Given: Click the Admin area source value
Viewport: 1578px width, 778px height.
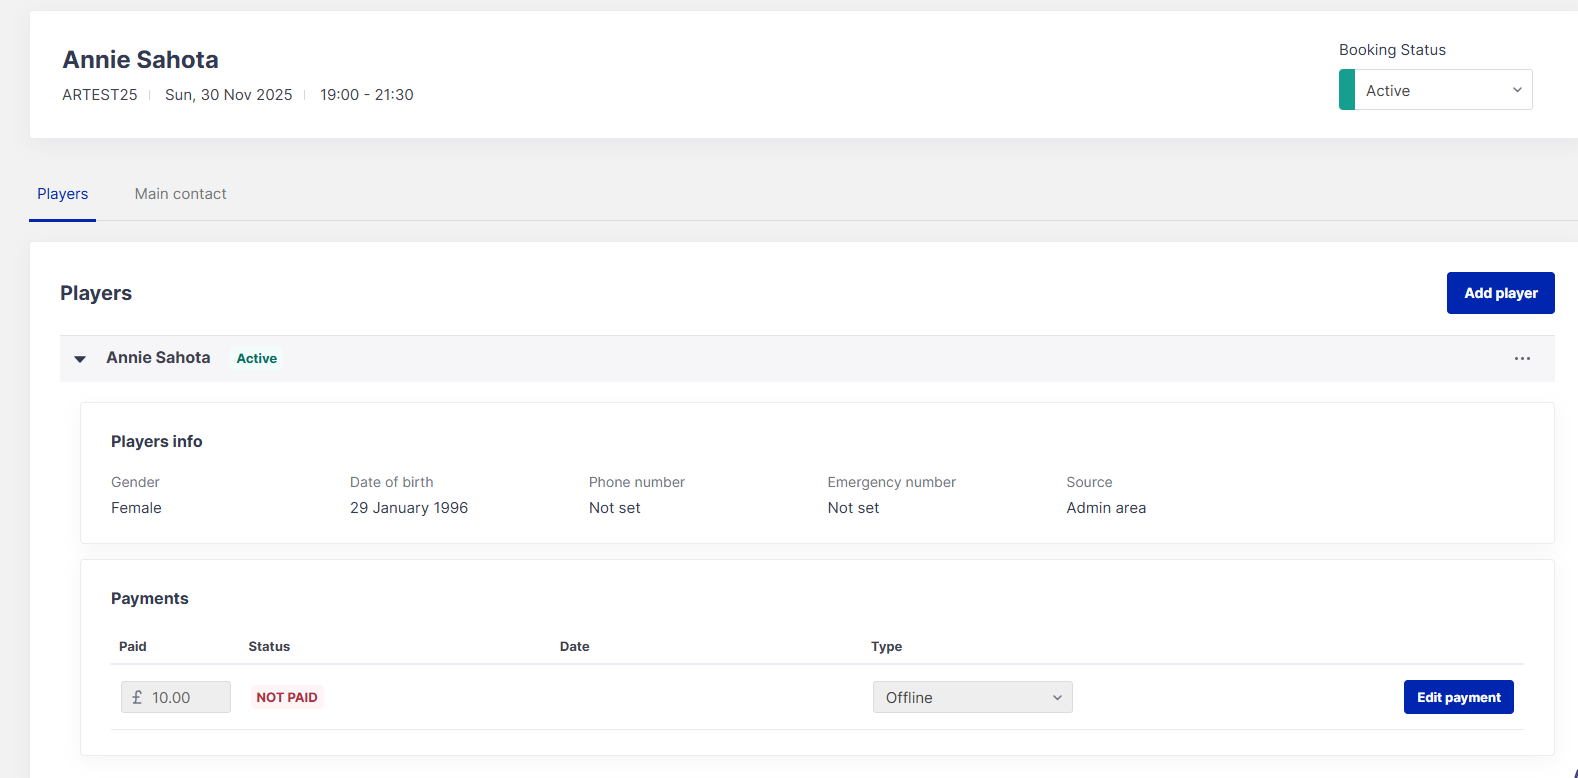Looking at the screenshot, I should pos(1105,508).
